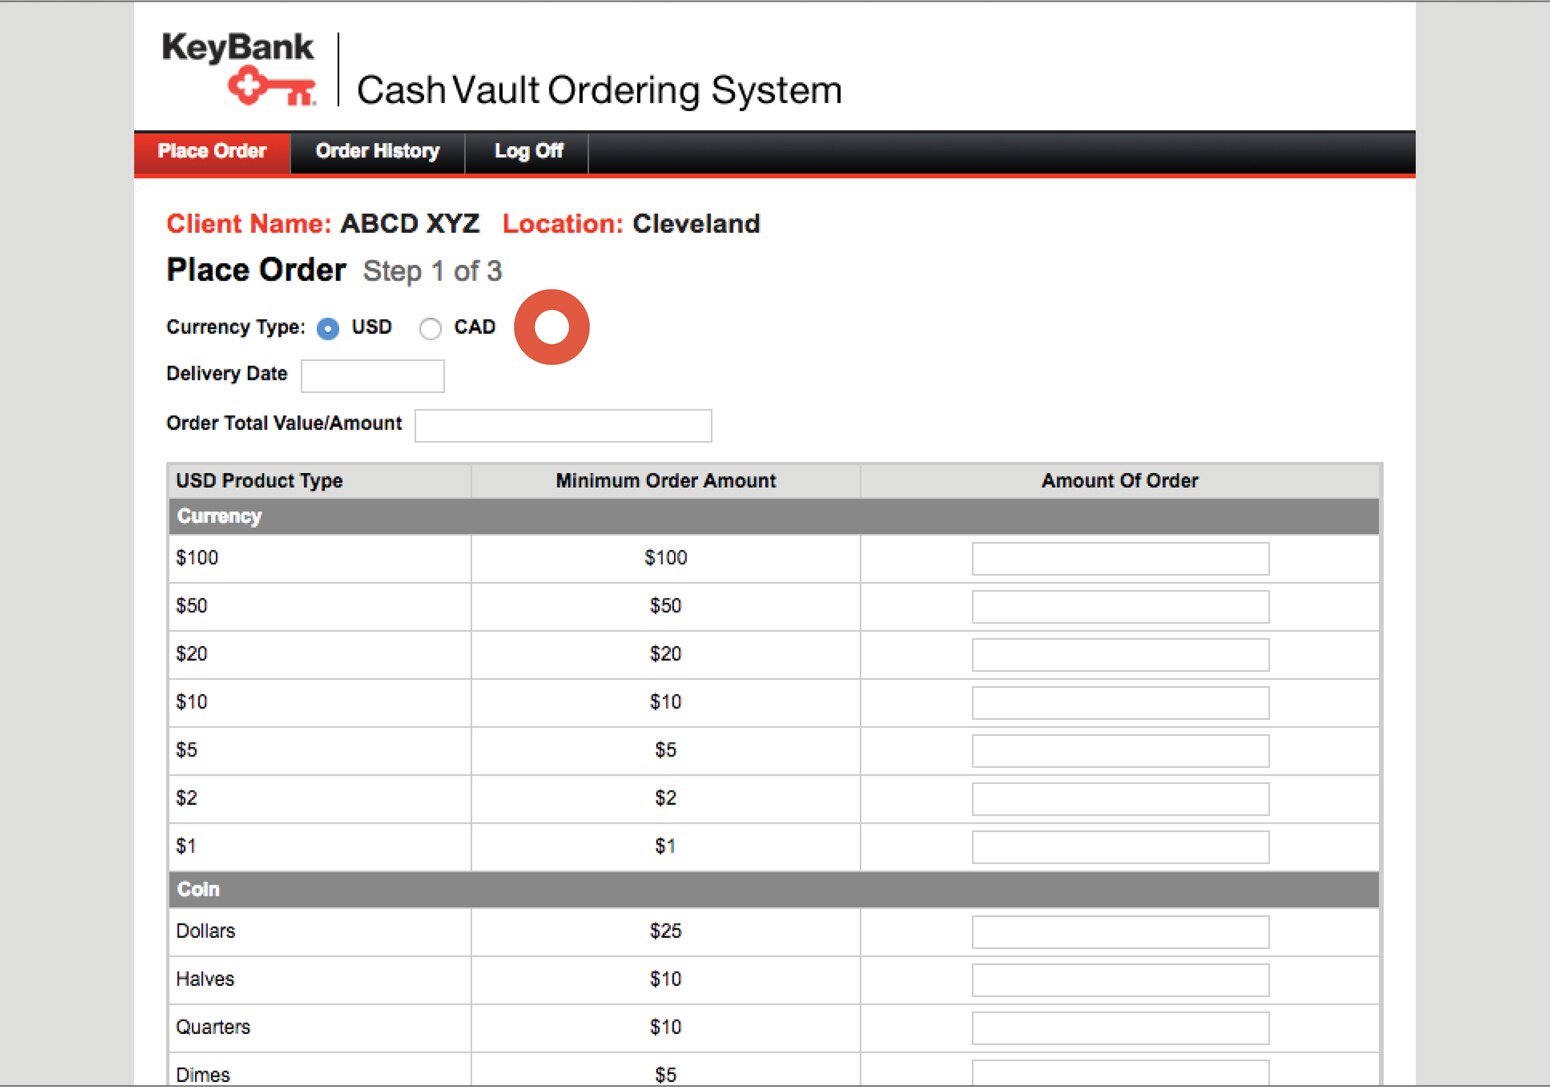This screenshot has width=1550, height=1087.
Task: Click amount field for $5 currency
Action: (1120, 750)
